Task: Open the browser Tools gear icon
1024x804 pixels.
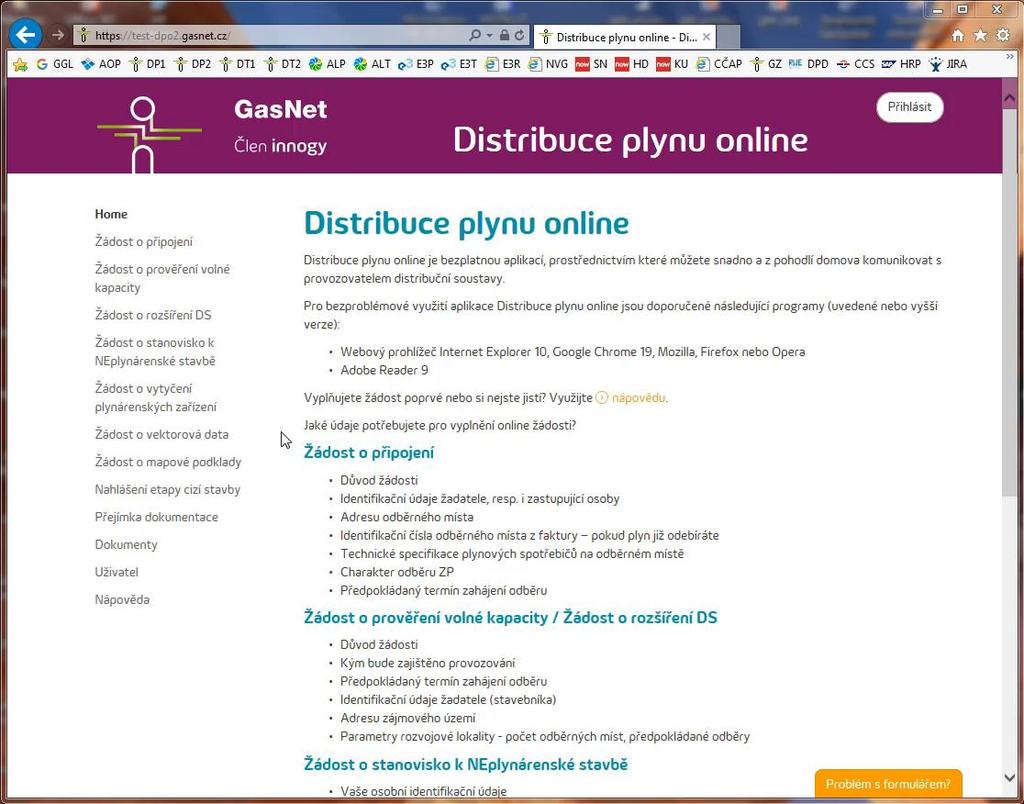Action: coord(1003,35)
